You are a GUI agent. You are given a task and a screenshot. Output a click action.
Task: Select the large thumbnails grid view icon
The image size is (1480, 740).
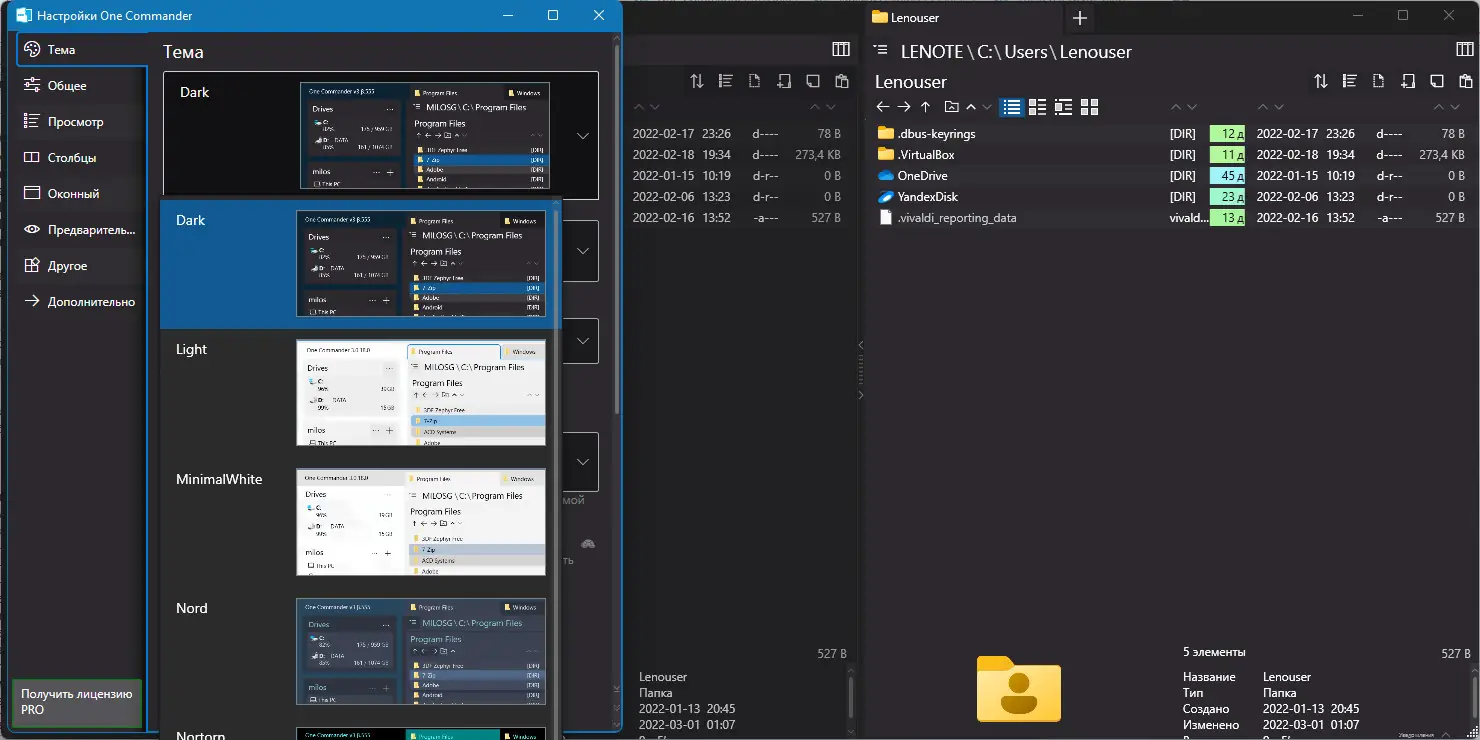tap(1090, 107)
